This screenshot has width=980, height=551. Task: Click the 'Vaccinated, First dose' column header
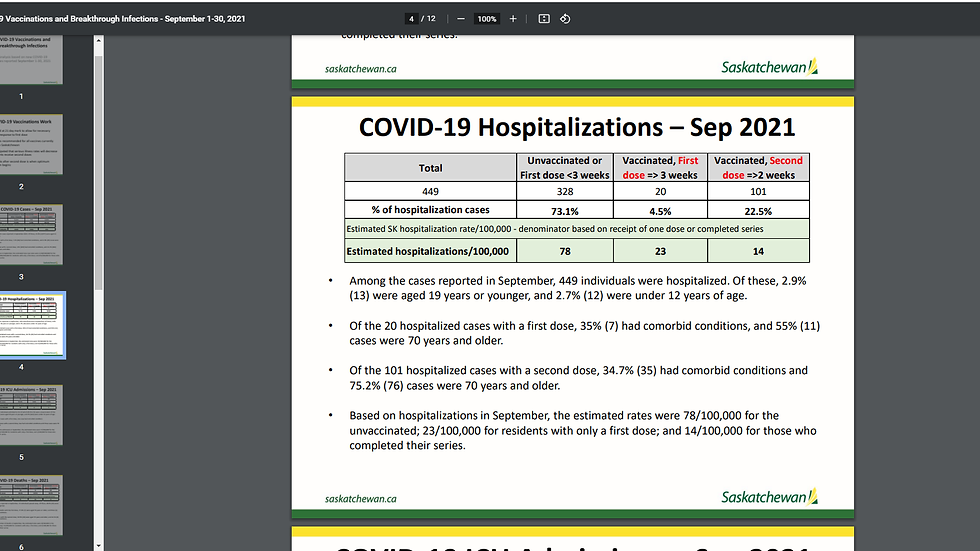click(660, 167)
